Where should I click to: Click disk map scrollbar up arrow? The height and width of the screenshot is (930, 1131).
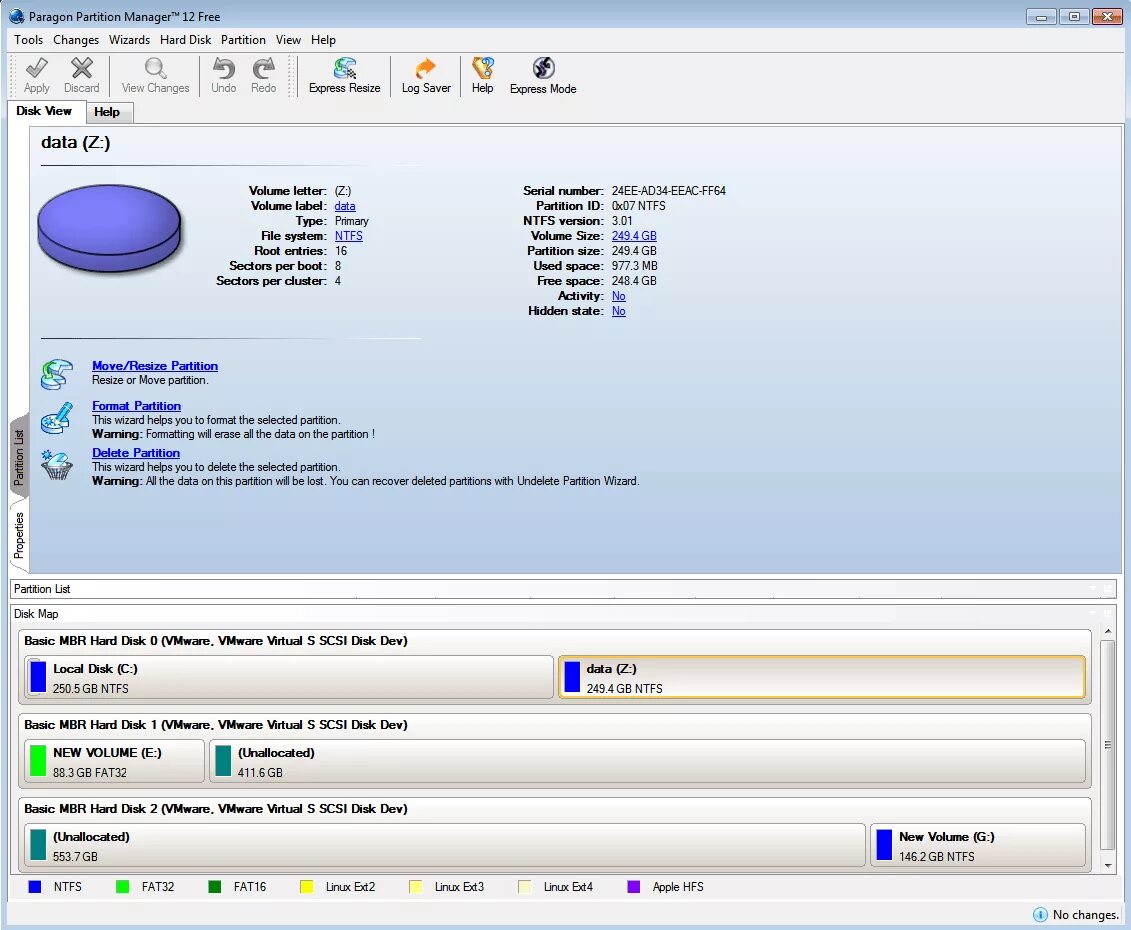(x=1108, y=632)
